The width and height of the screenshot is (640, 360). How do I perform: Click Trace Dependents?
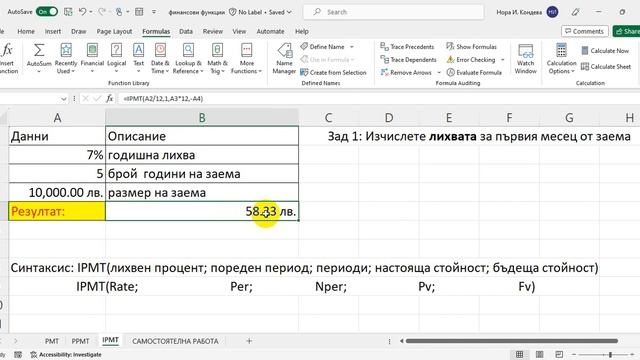pos(408,60)
